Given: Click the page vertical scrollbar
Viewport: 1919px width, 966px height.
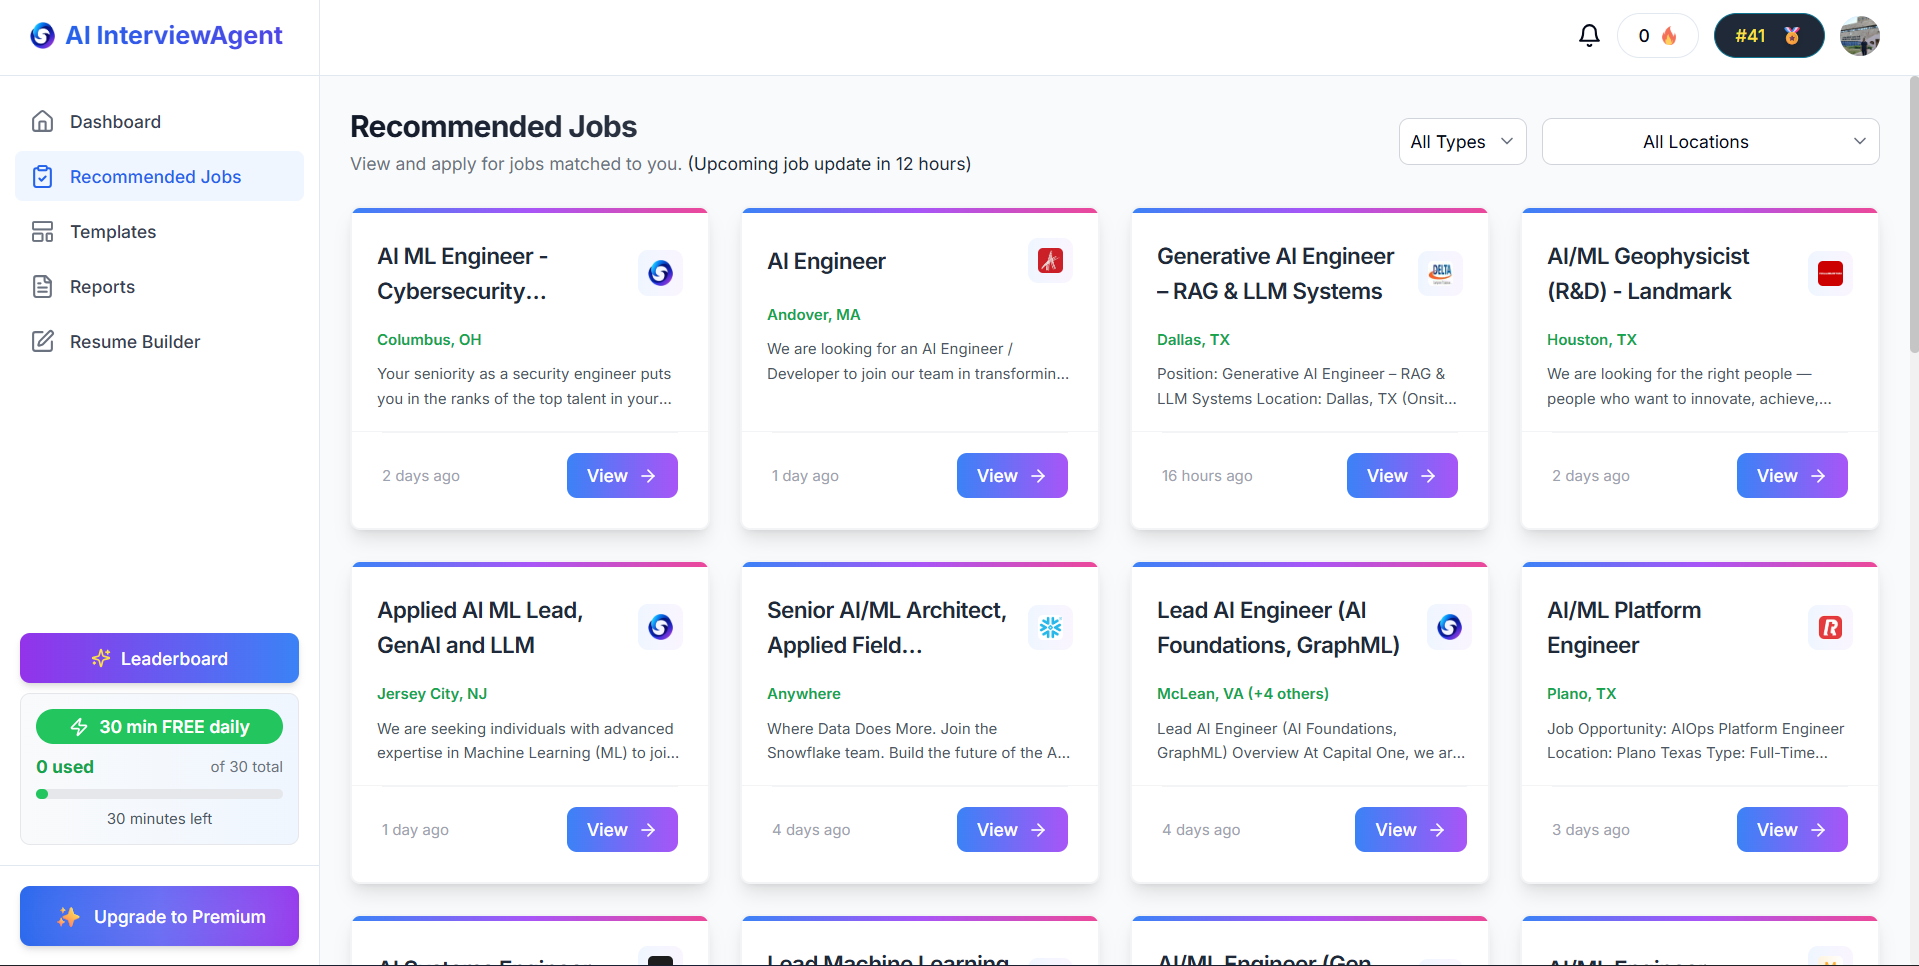Looking at the screenshot, I should pyautogui.click(x=1913, y=215).
